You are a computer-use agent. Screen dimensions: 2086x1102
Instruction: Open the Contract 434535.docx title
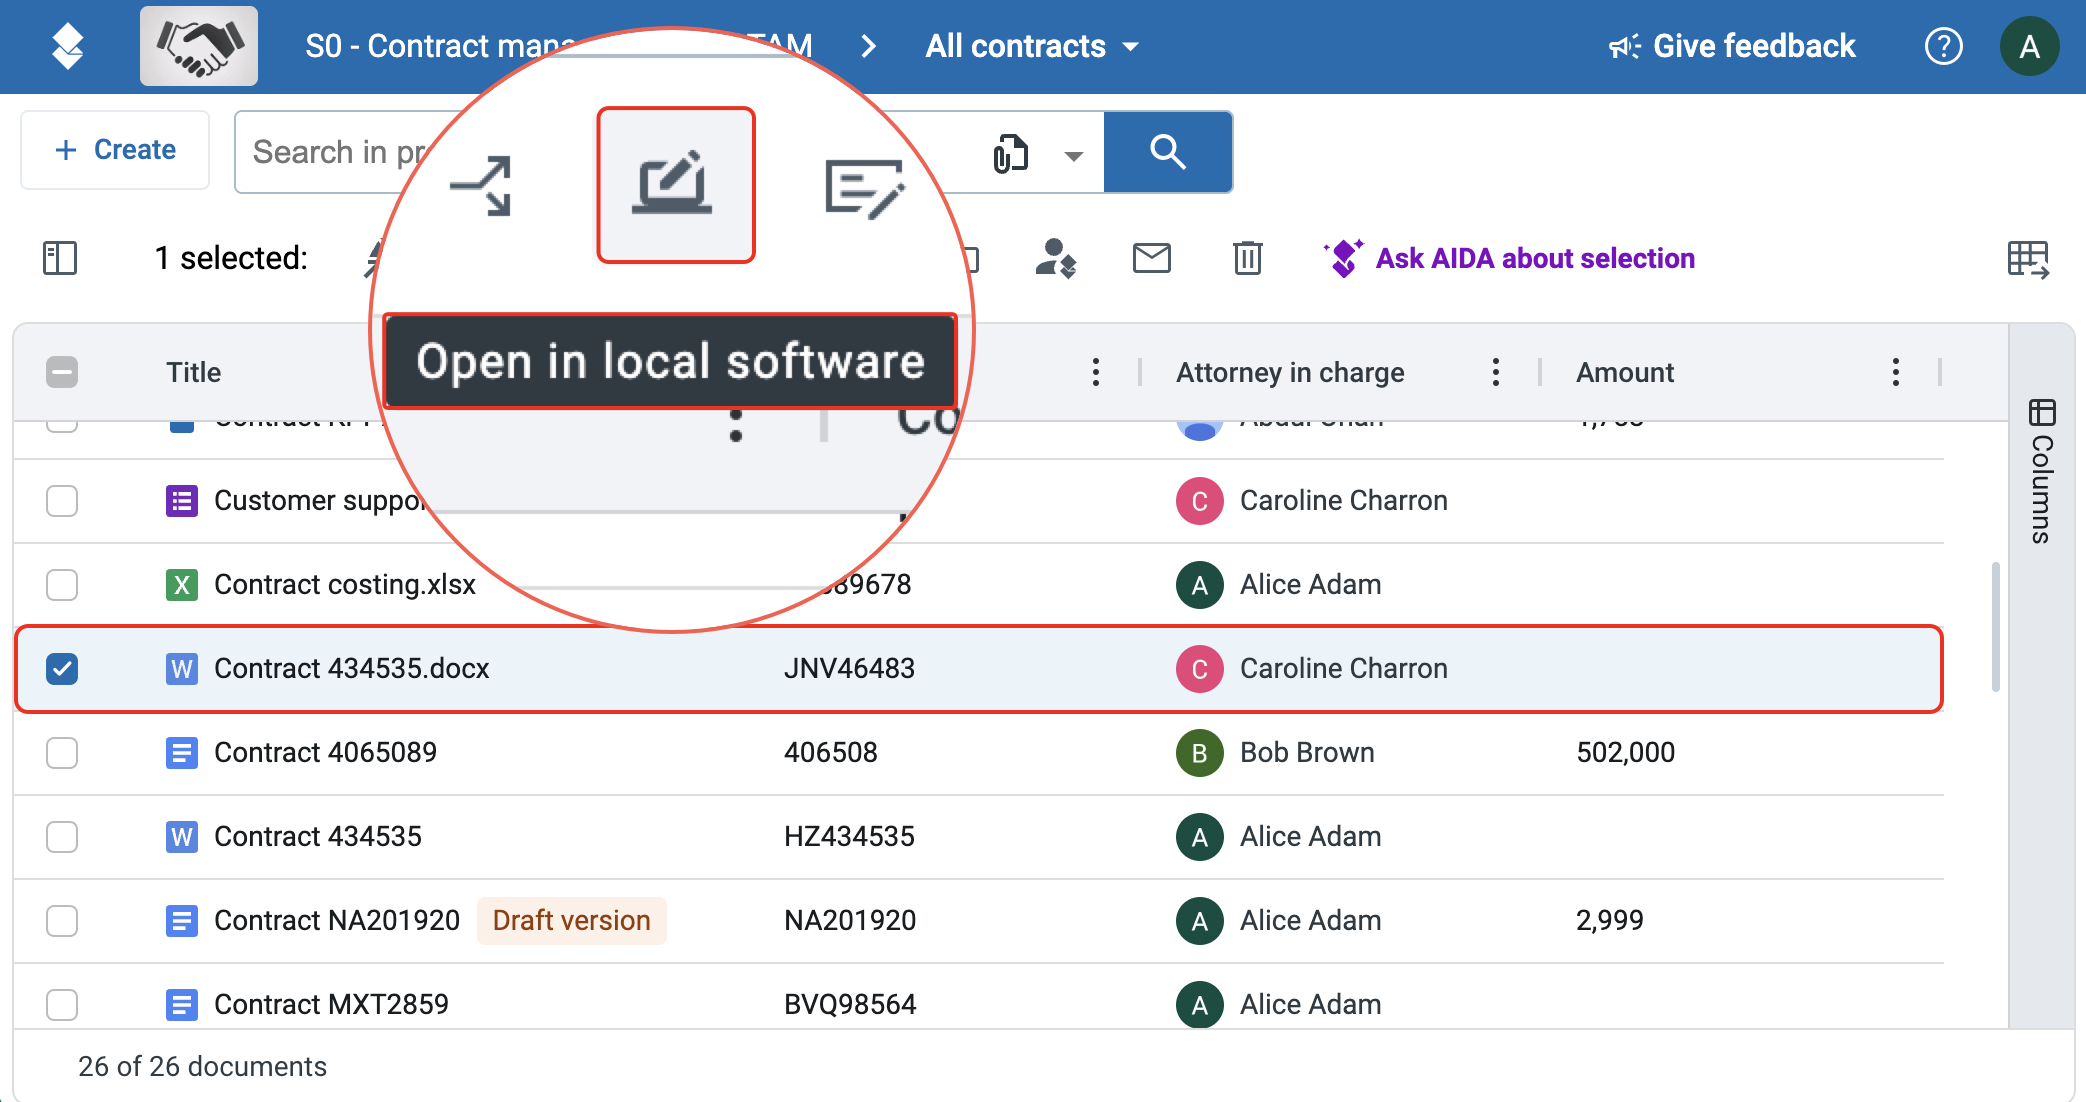tap(352, 668)
